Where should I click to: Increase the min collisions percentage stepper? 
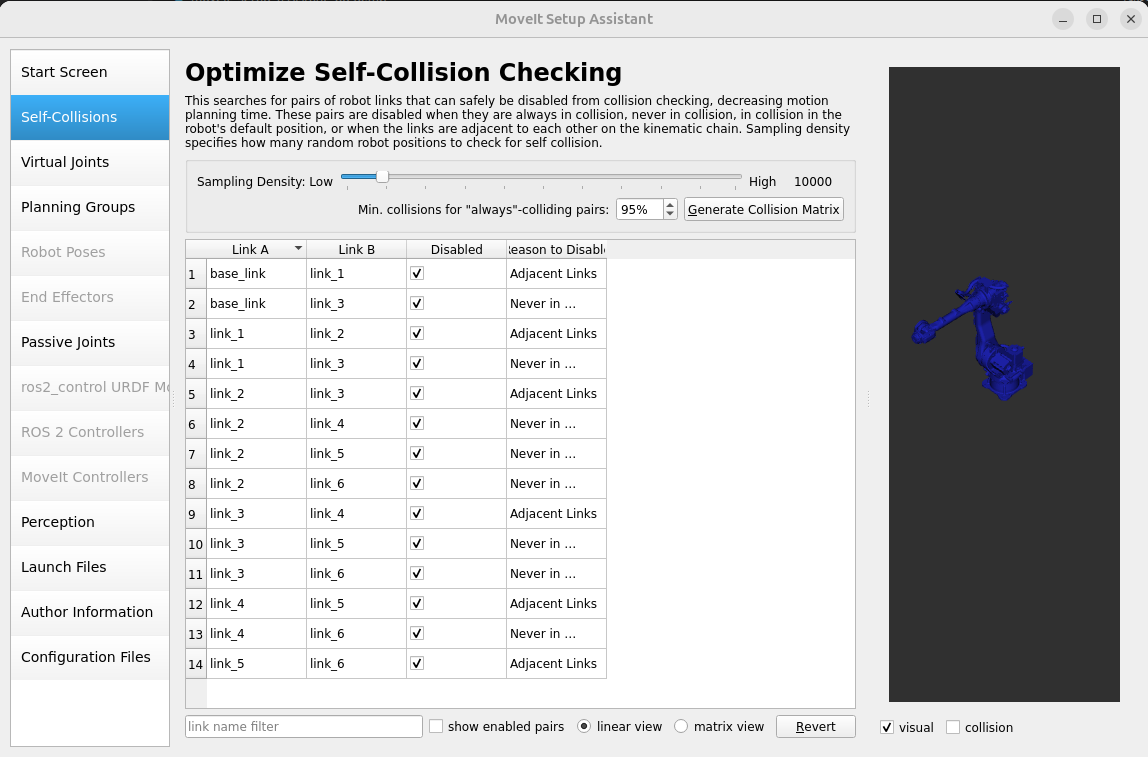click(670, 205)
